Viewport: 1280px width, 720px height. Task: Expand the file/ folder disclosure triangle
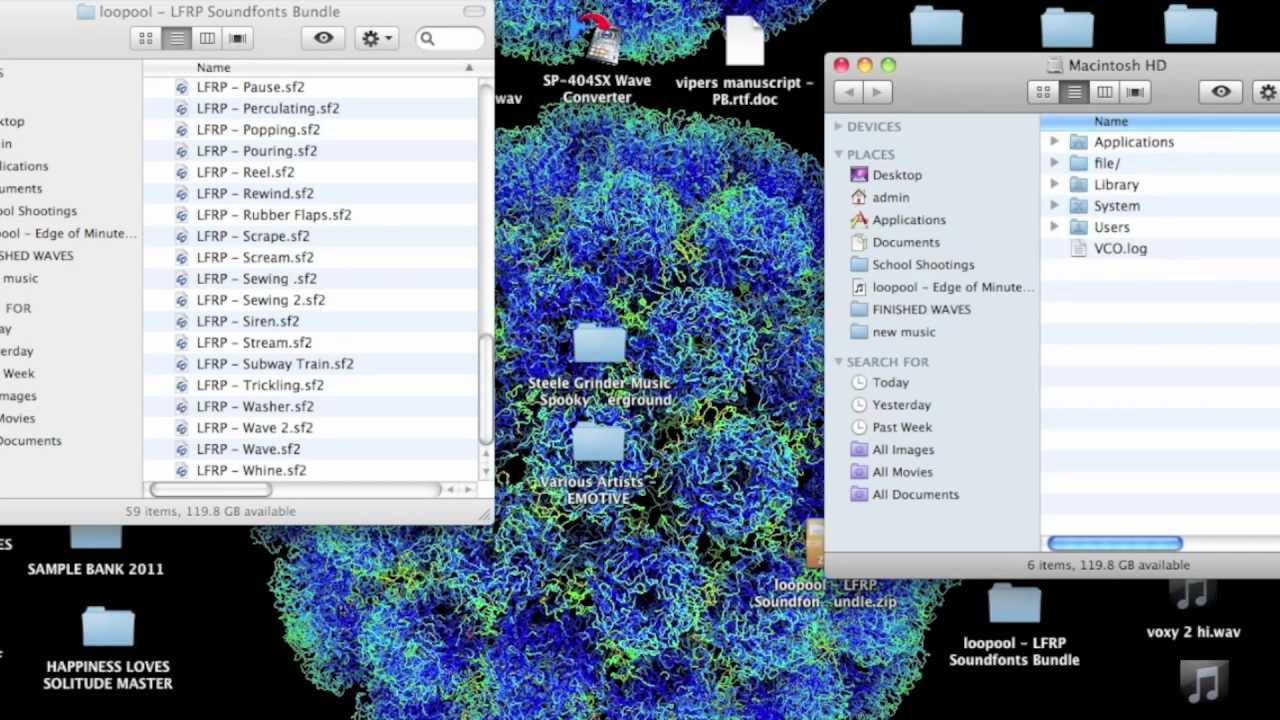tap(1054, 163)
